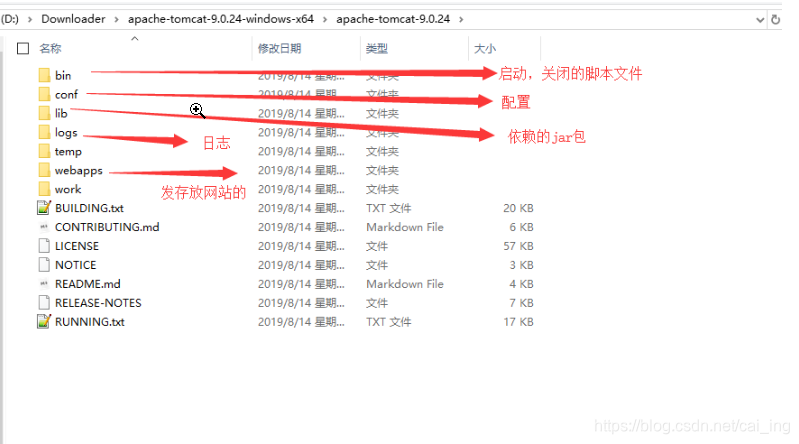Expand chevron after (D:) in path
The height and width of the screenshot is (444, 799).
point(30,19)
